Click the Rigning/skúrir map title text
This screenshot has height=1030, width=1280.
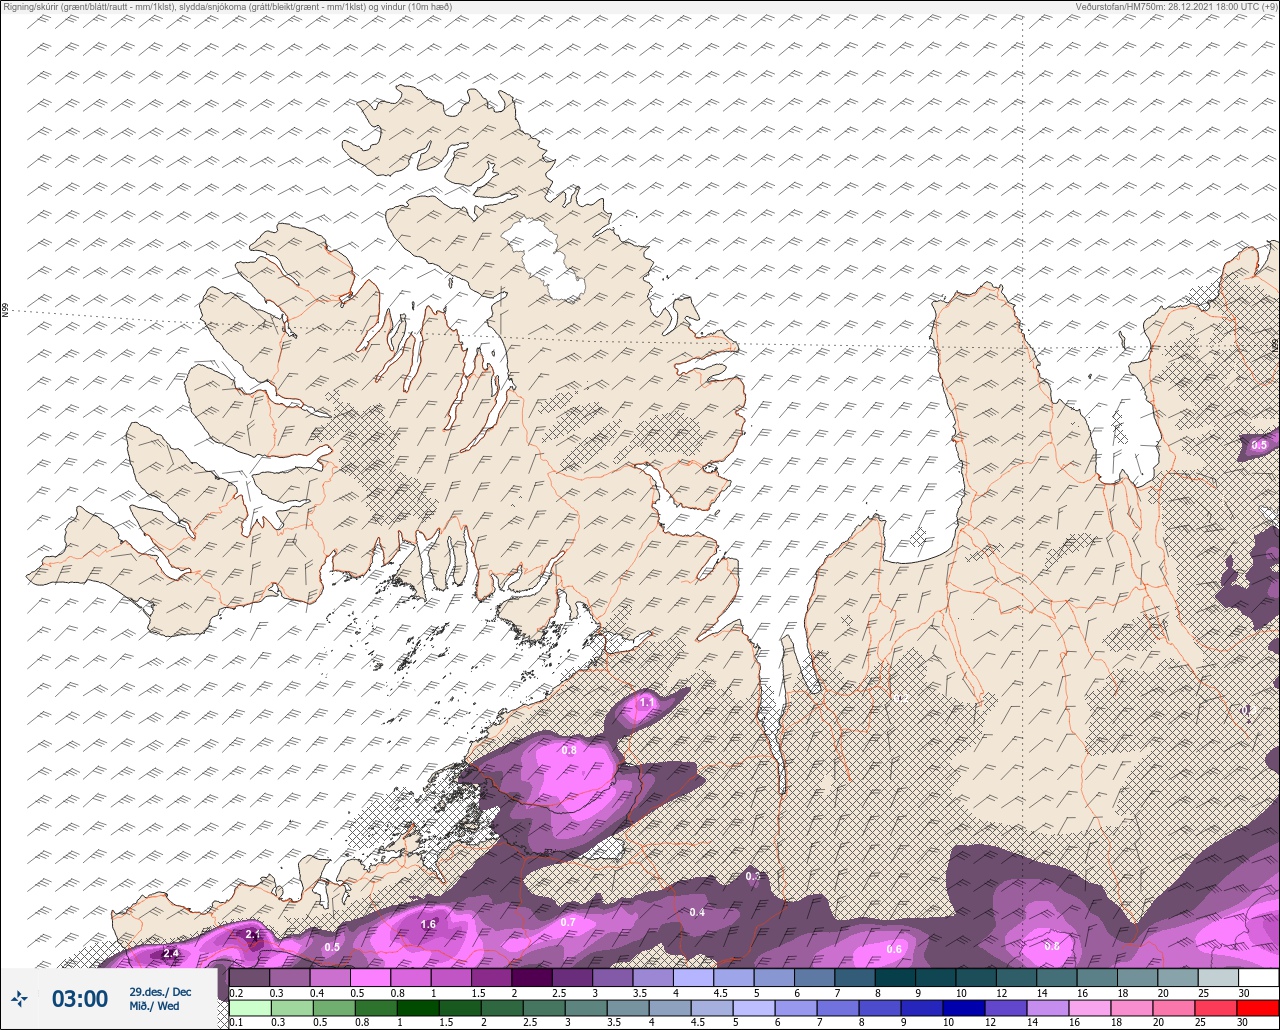[226, 6]
